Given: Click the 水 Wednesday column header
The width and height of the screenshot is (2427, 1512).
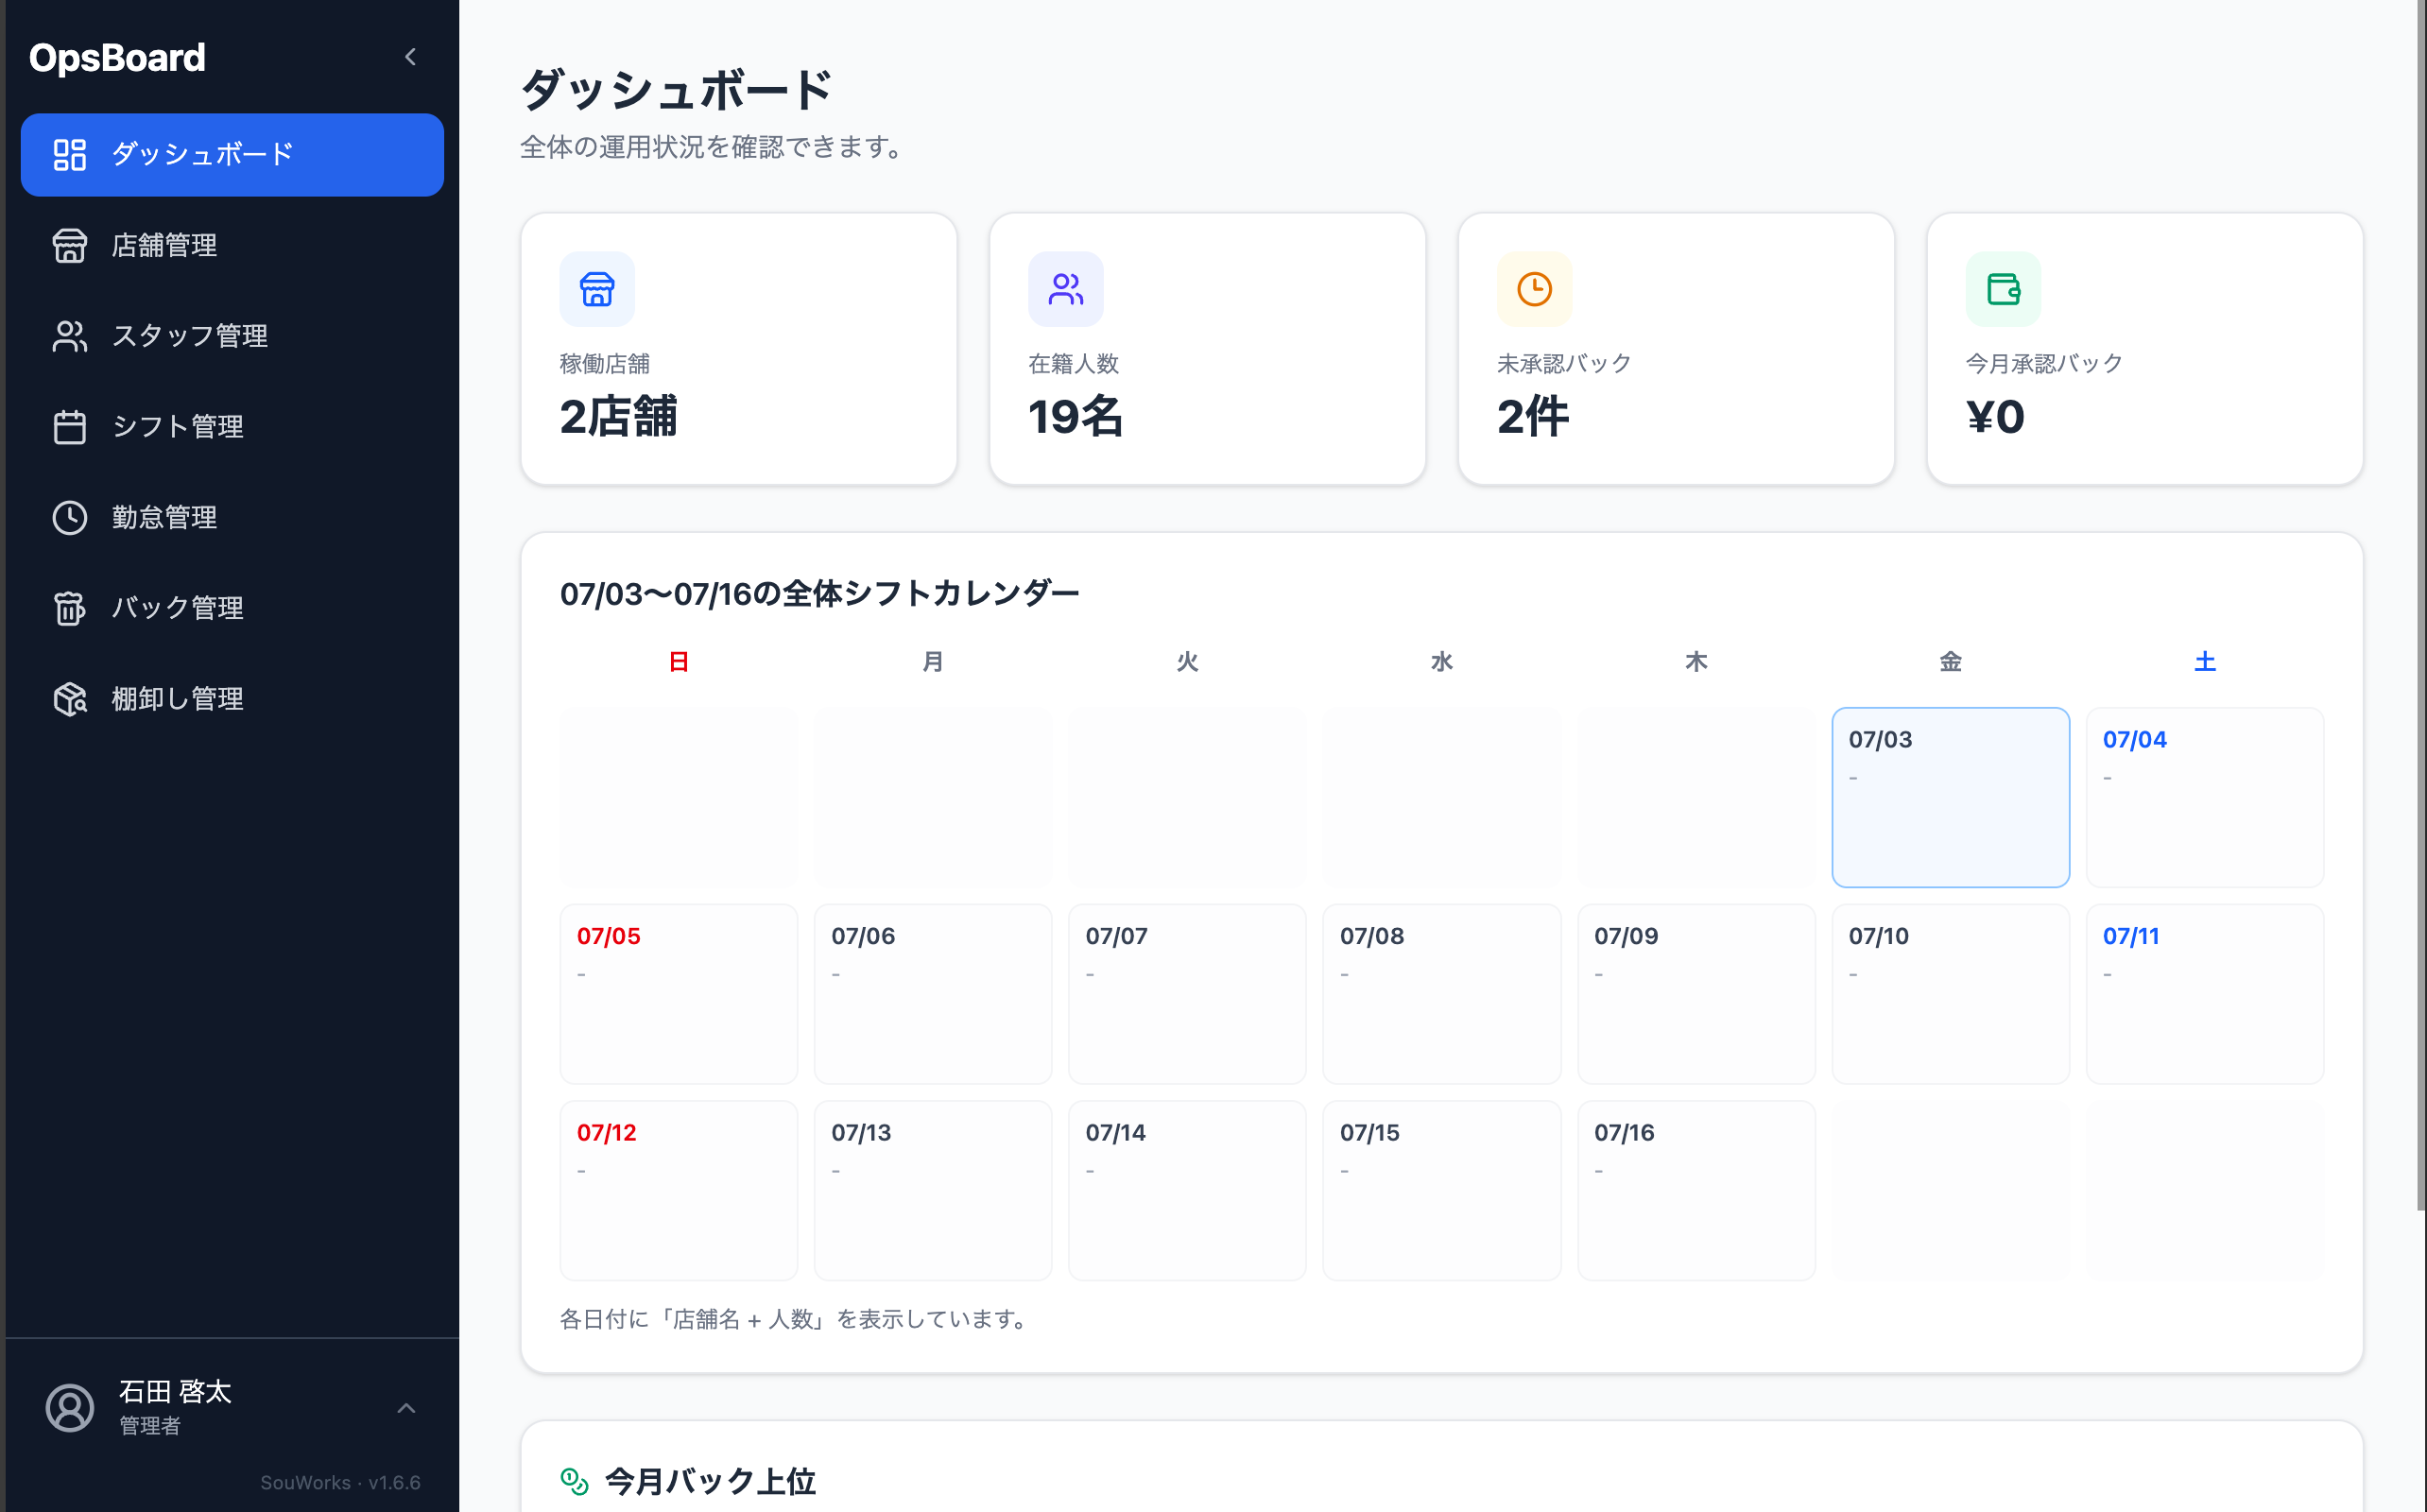Looking at the screenshot, I should pos(1441,662).
